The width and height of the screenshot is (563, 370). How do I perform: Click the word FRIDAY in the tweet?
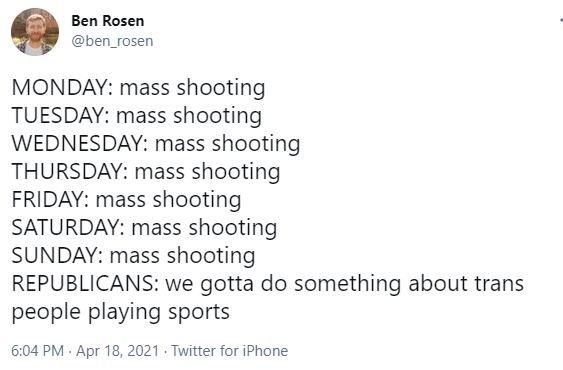tap(48, 199)
